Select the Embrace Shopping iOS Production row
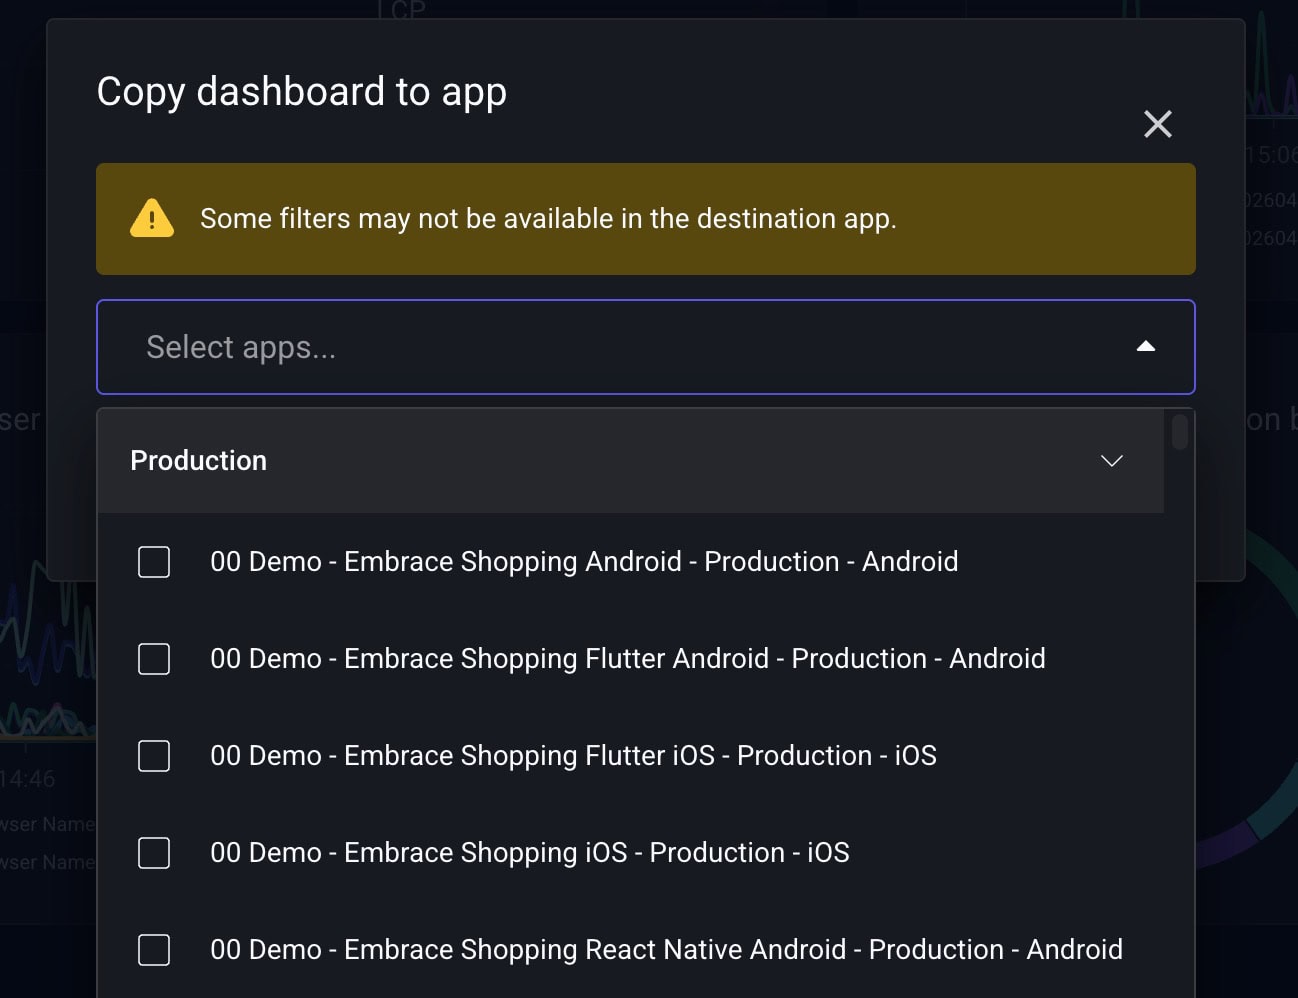 [529, 853]
